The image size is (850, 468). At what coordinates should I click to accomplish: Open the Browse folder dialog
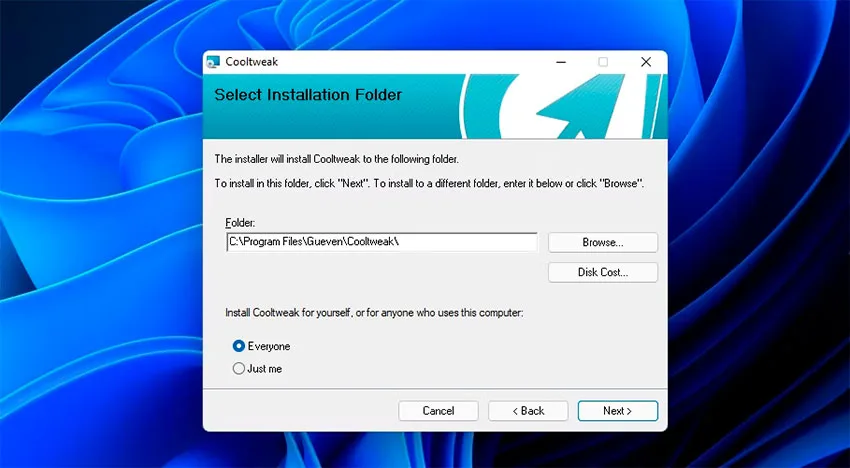[x=603, y=242]
